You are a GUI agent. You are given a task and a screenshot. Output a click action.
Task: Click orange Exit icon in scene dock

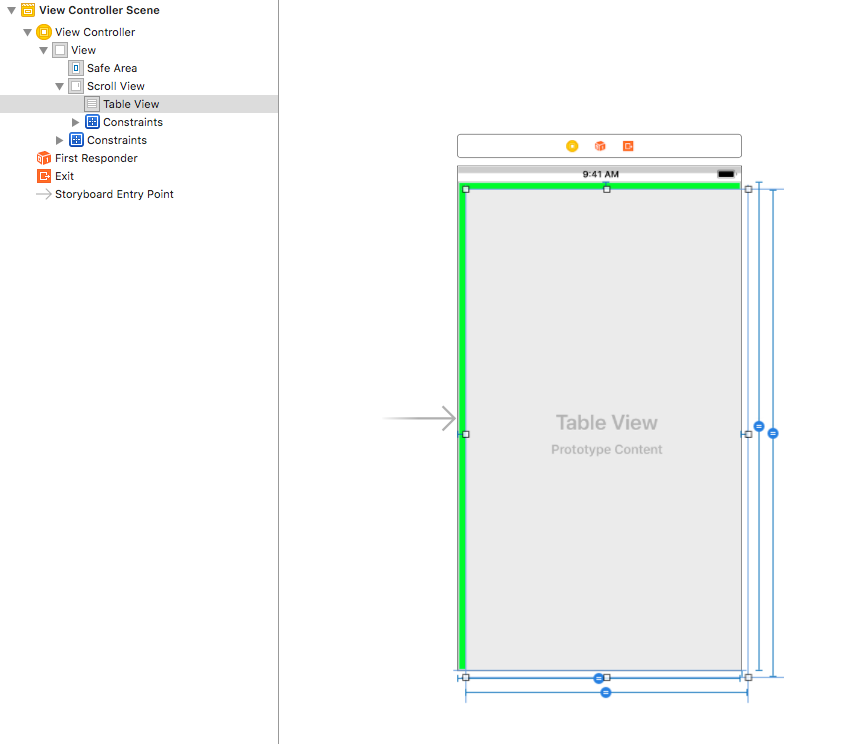tap(628, 146)
